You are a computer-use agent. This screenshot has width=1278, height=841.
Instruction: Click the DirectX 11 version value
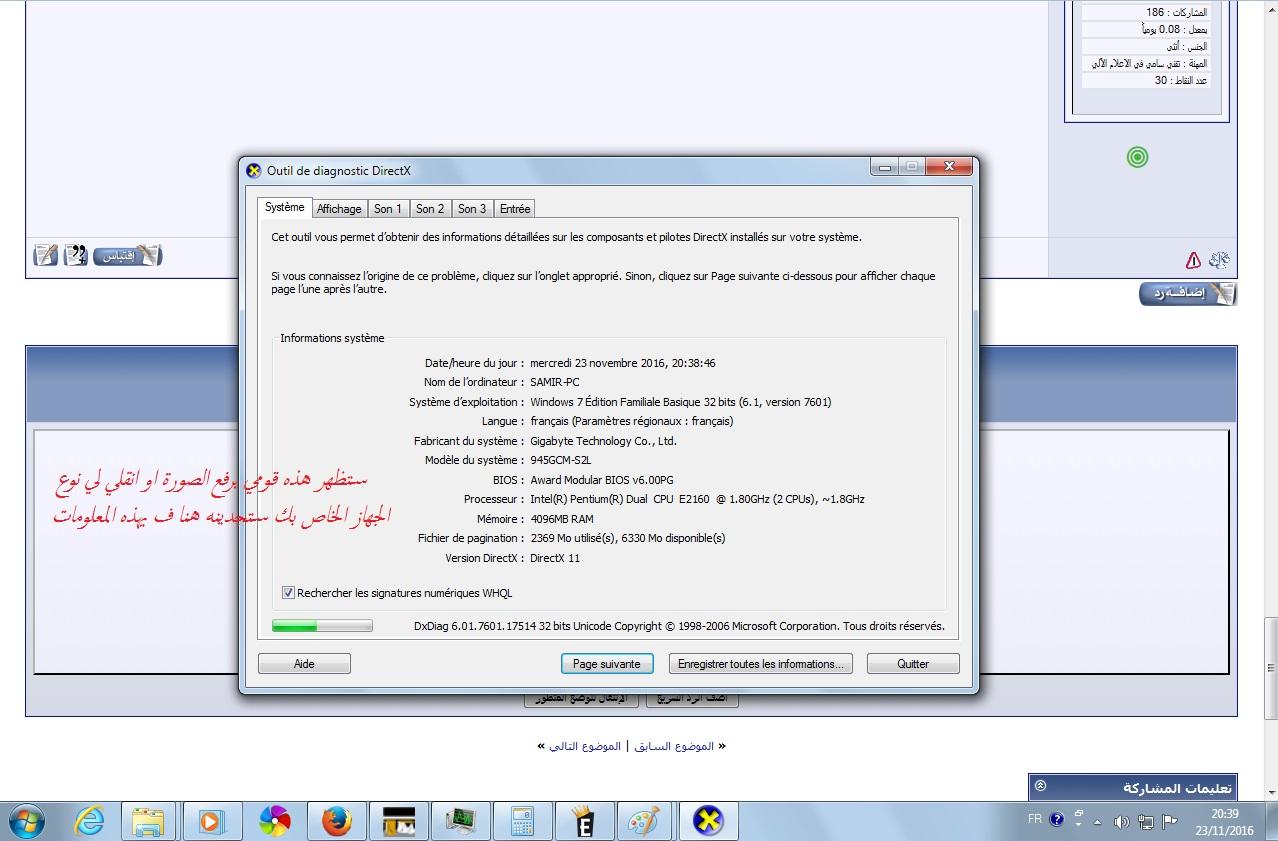(555, 558)
